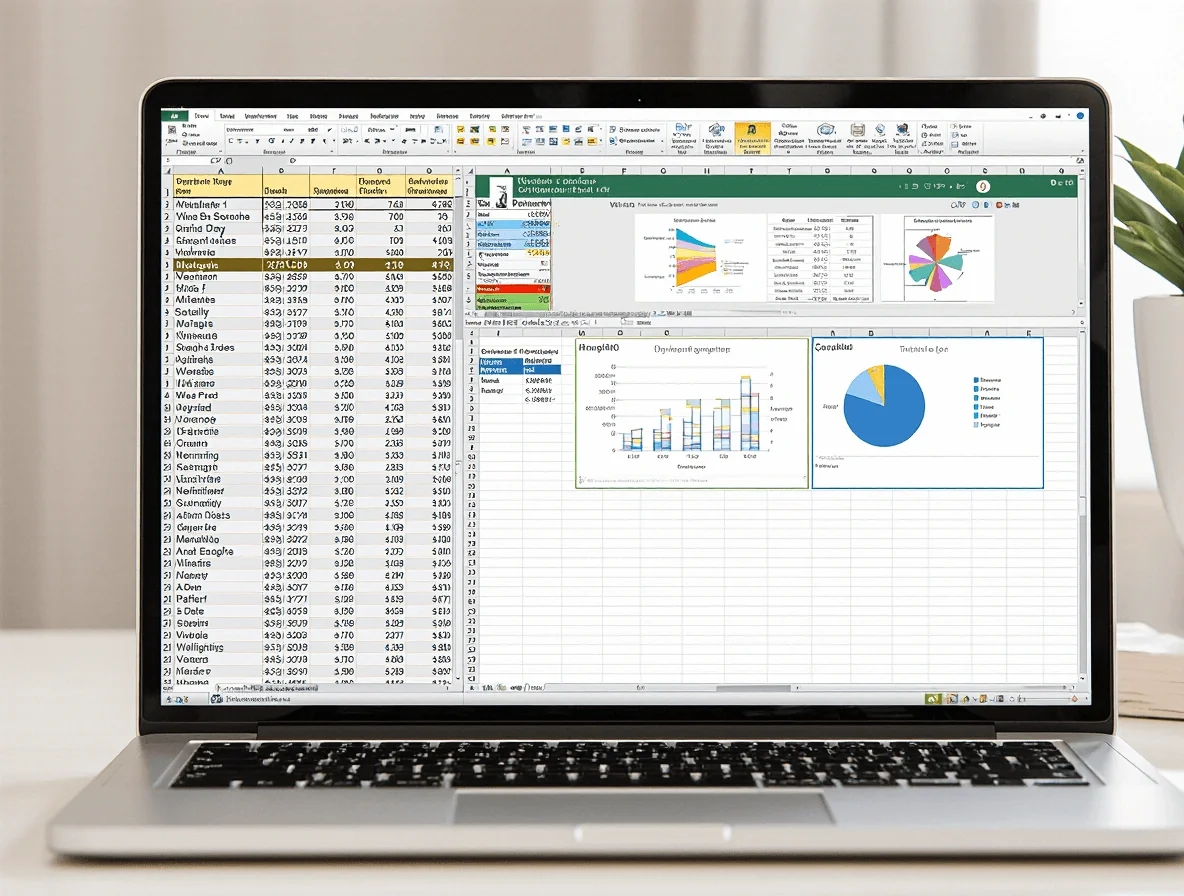Click the tallest bar in the column chart
The image size is (1184, 896).
(x=746, y=414)
